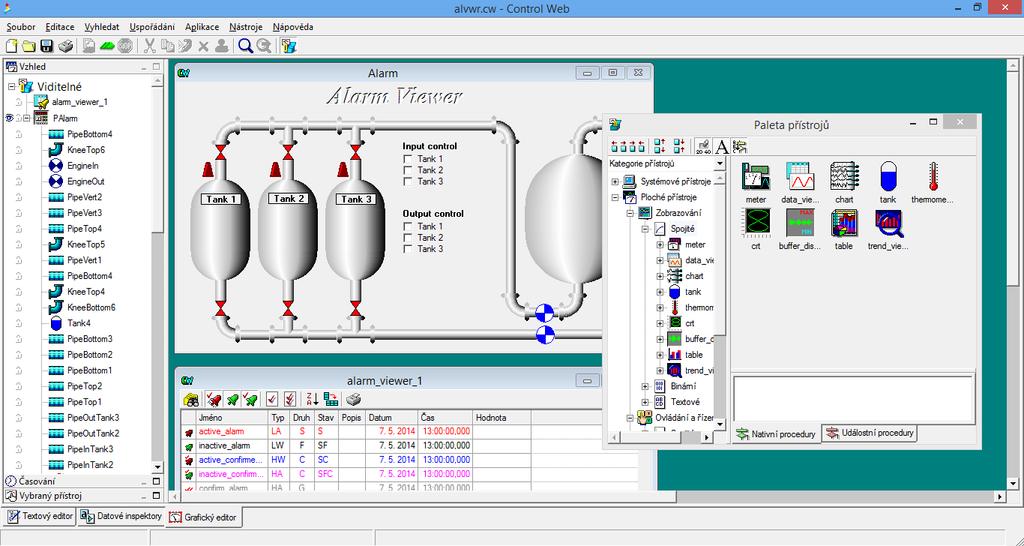Screen dimensions: 1024x546
Task: Select the meter instrument in the palette grid
Action: (756, 183)
